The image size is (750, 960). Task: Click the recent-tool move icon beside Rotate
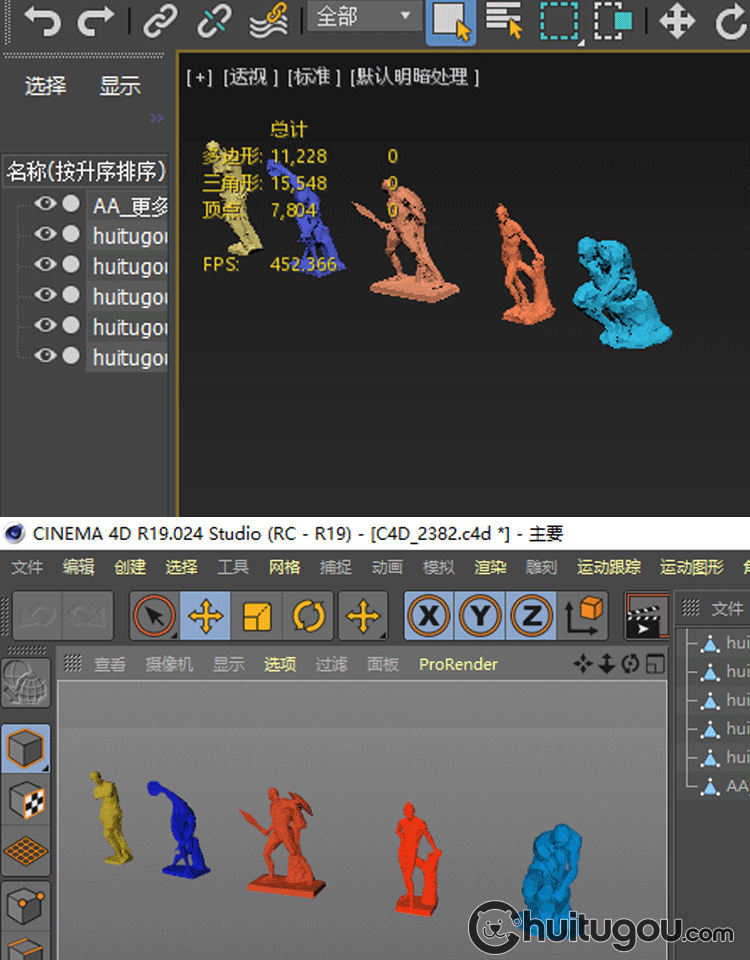pos(363,615)
